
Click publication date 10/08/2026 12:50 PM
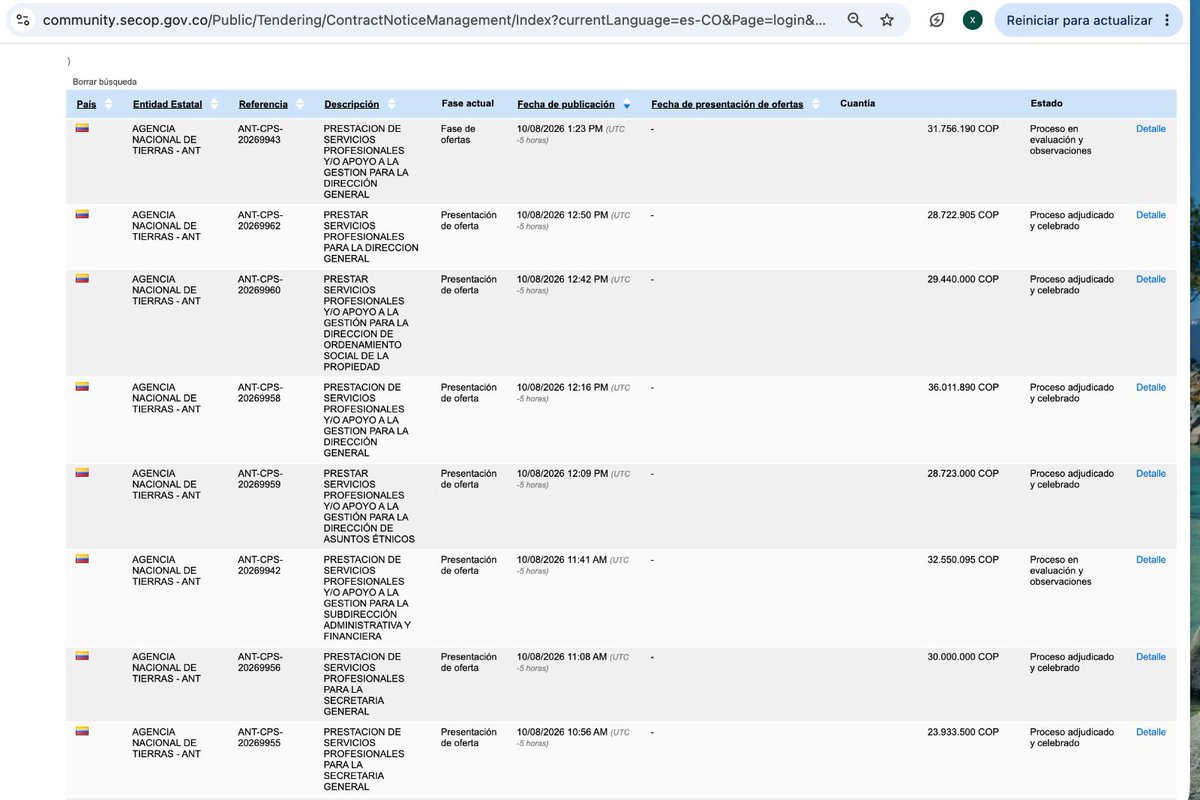coord(562,214)
